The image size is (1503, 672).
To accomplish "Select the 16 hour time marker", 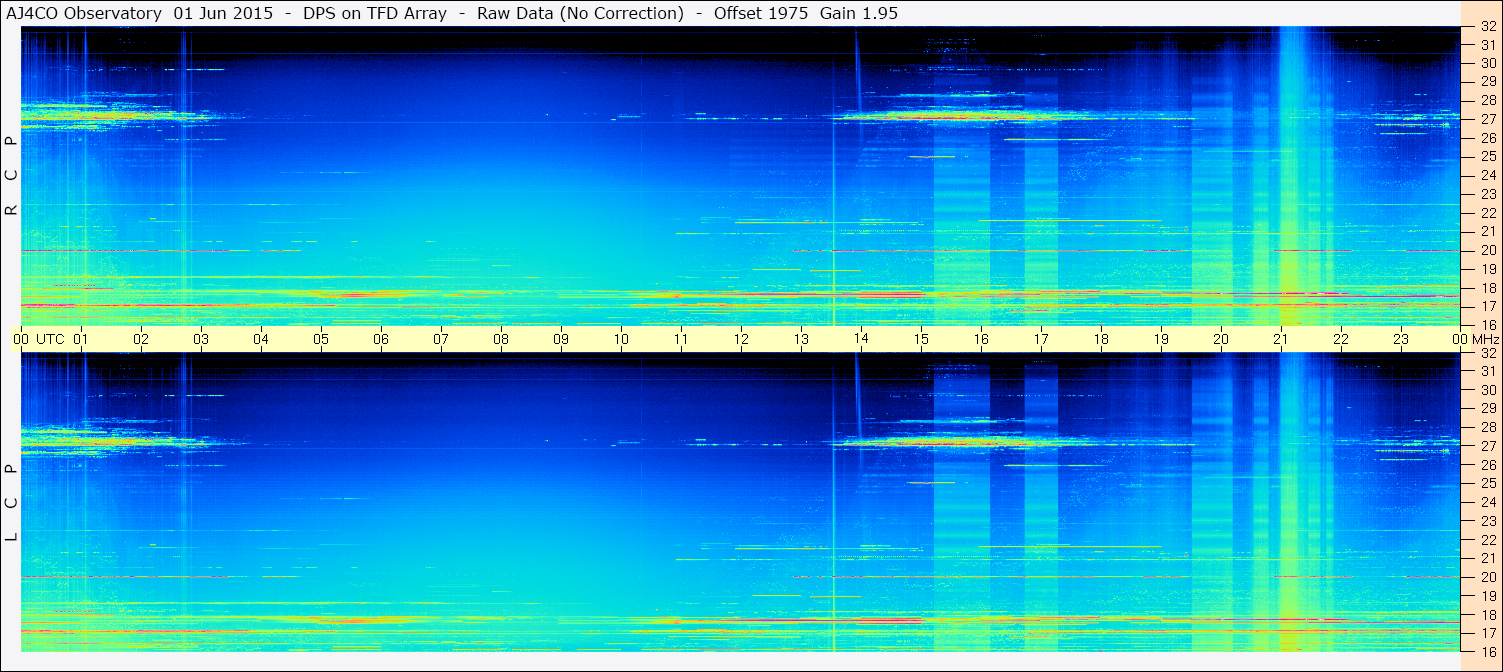I will (x=981, y=339).
